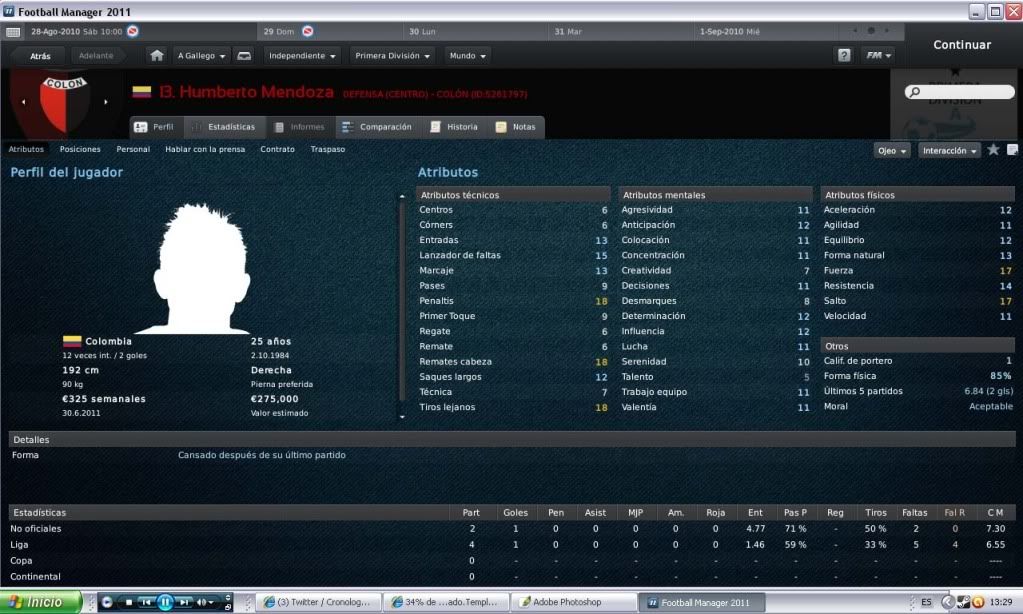The width and height of the screenshot is (1023, 614).
Task: Click the match marker icon on 28-Ago-2010
Action: point(132,31)
